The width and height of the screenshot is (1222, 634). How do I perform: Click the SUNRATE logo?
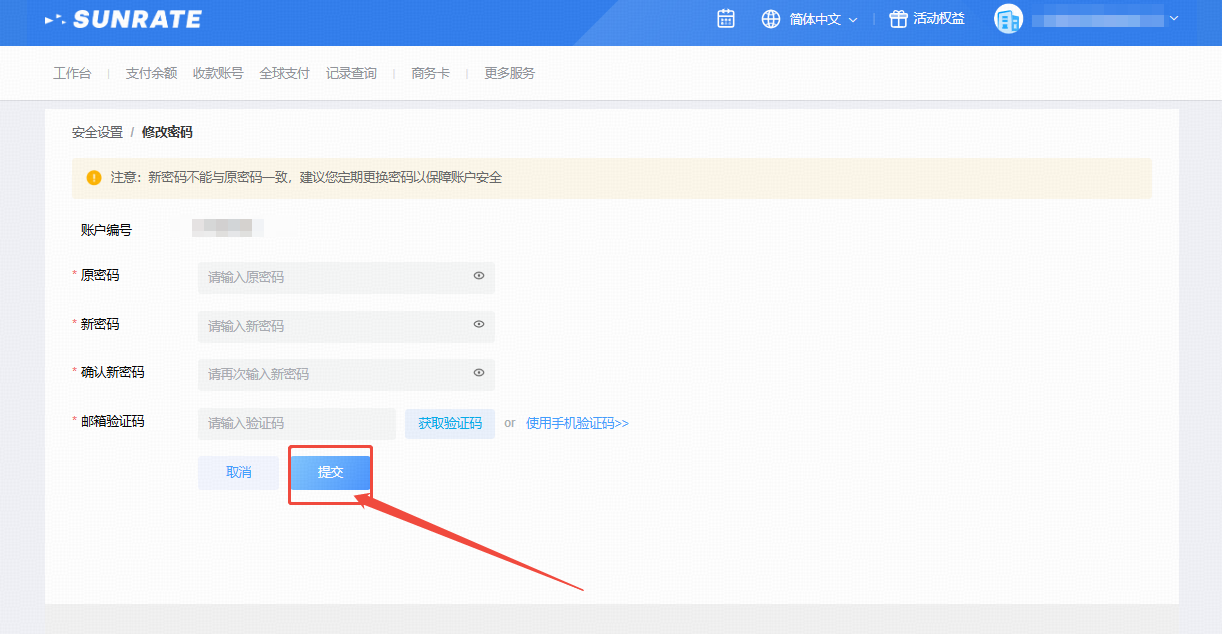(x=123, y=19)
